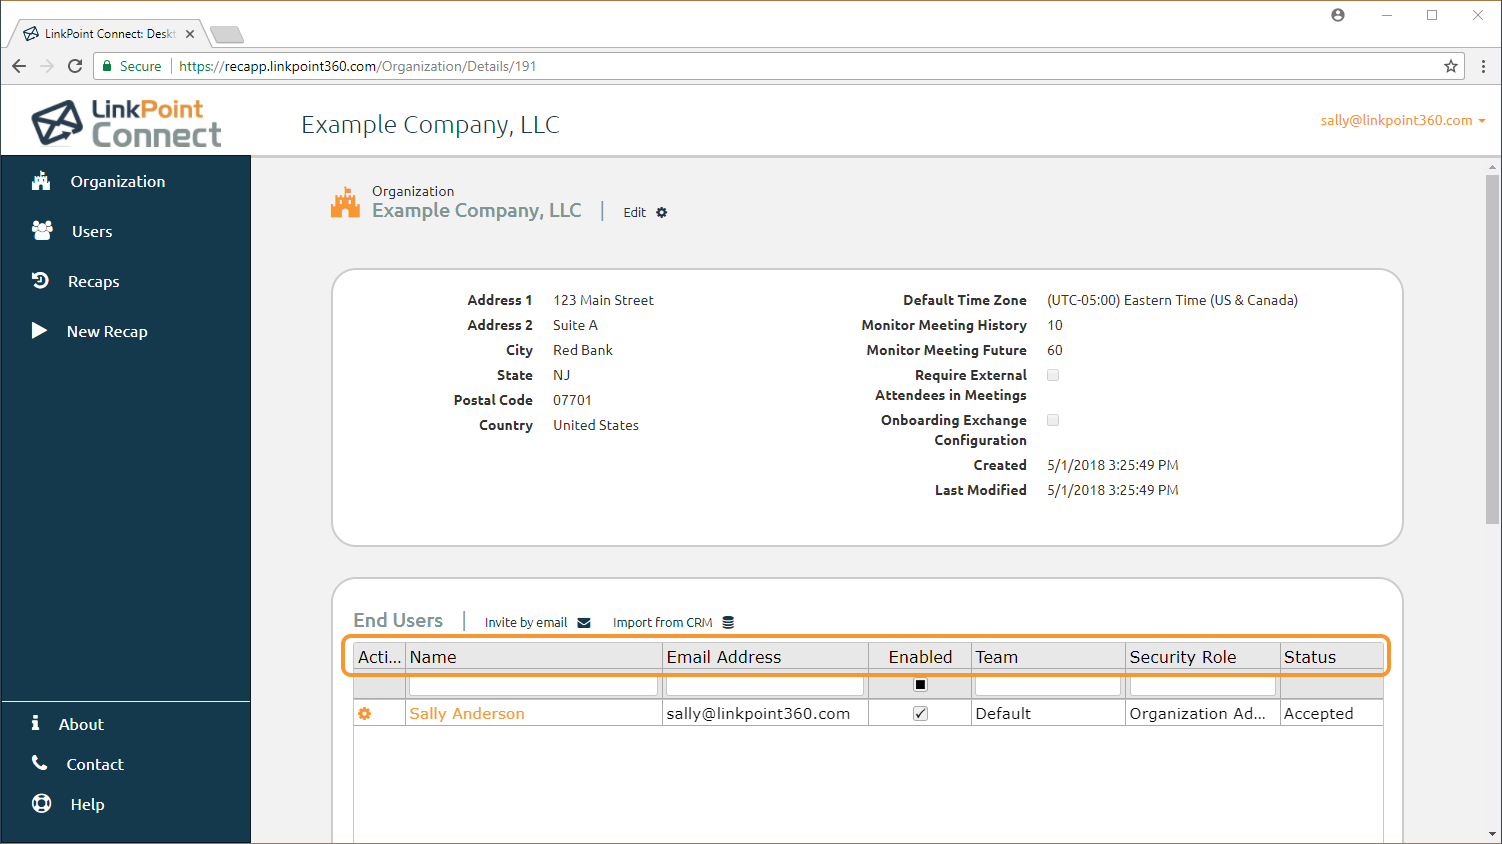Click the Invite by email envelope icon
1502x844 pixels.
(x=584, y=623)
